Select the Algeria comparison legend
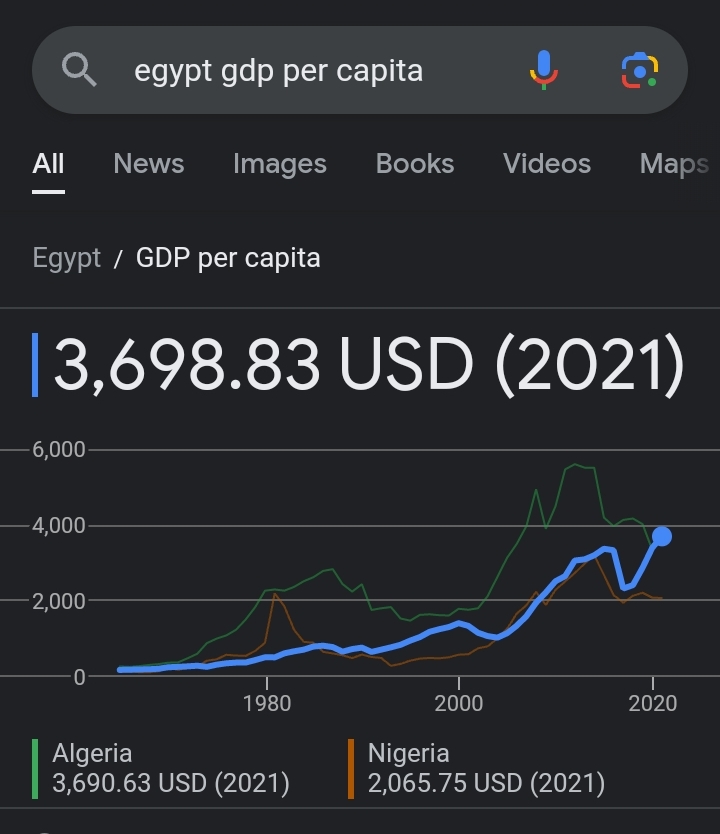 (171, 768)
